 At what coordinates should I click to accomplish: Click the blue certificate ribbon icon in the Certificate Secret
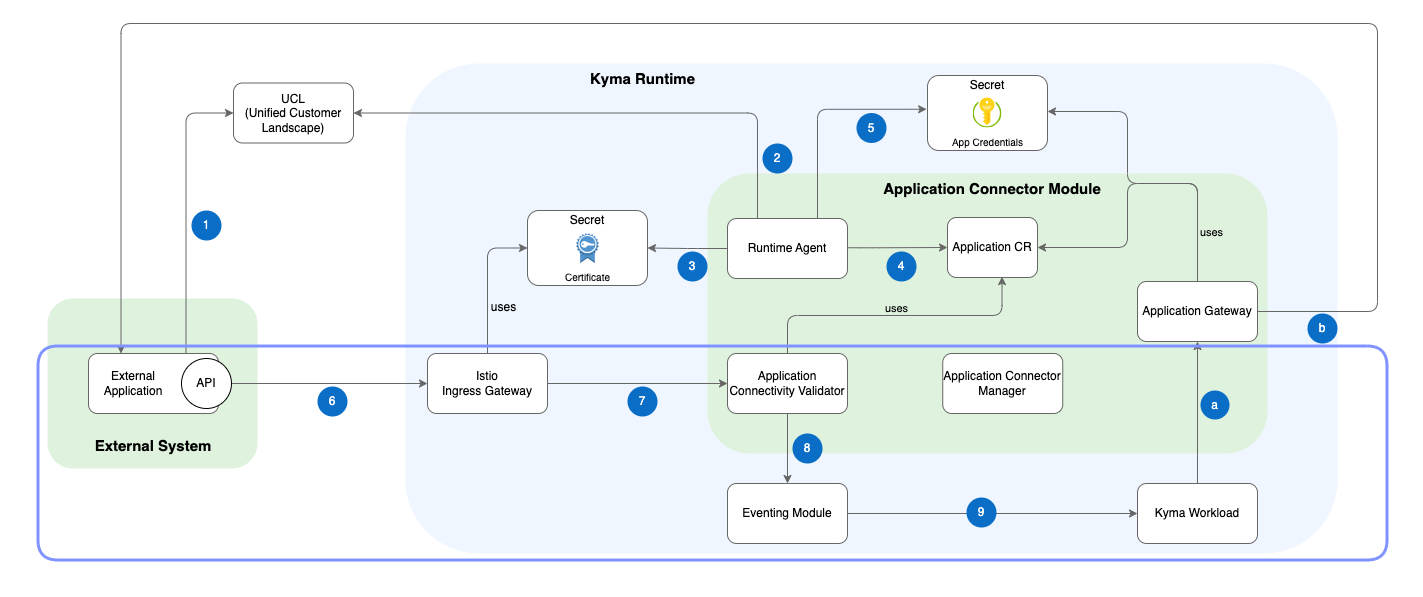tap(587, 247)
